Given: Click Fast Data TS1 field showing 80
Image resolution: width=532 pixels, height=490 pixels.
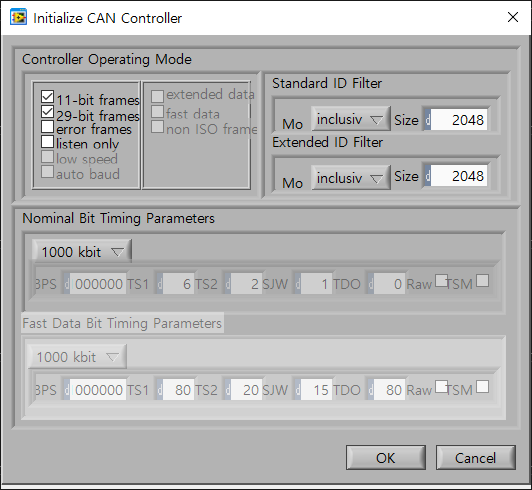Looking at the screenshot, I should 178,390.
